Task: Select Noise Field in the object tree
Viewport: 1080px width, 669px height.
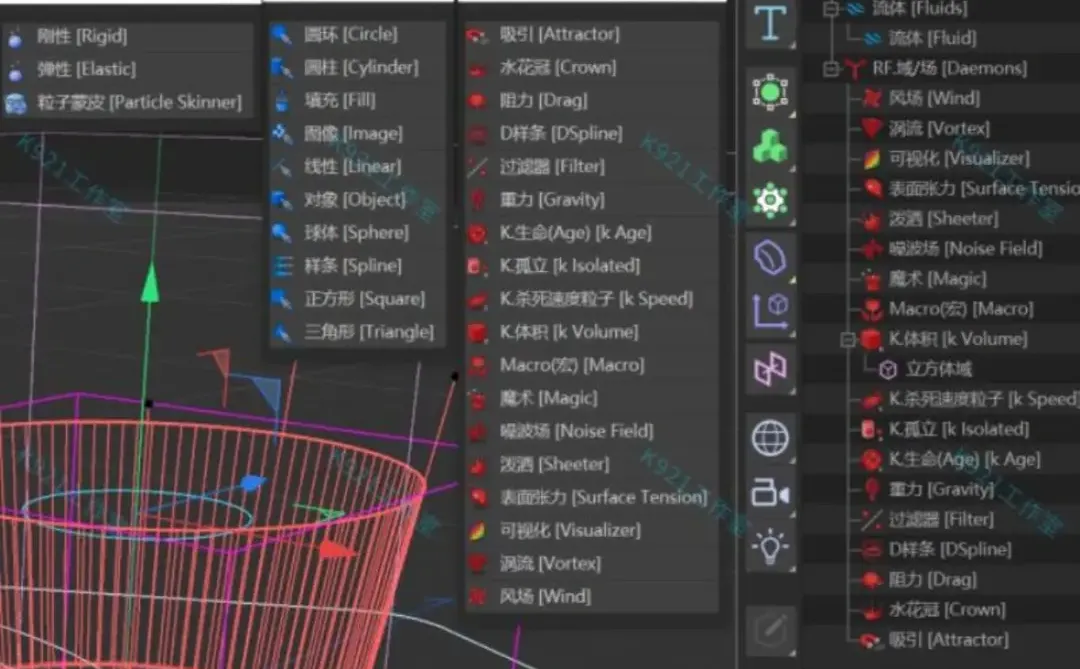Action: tap(964, 249)
